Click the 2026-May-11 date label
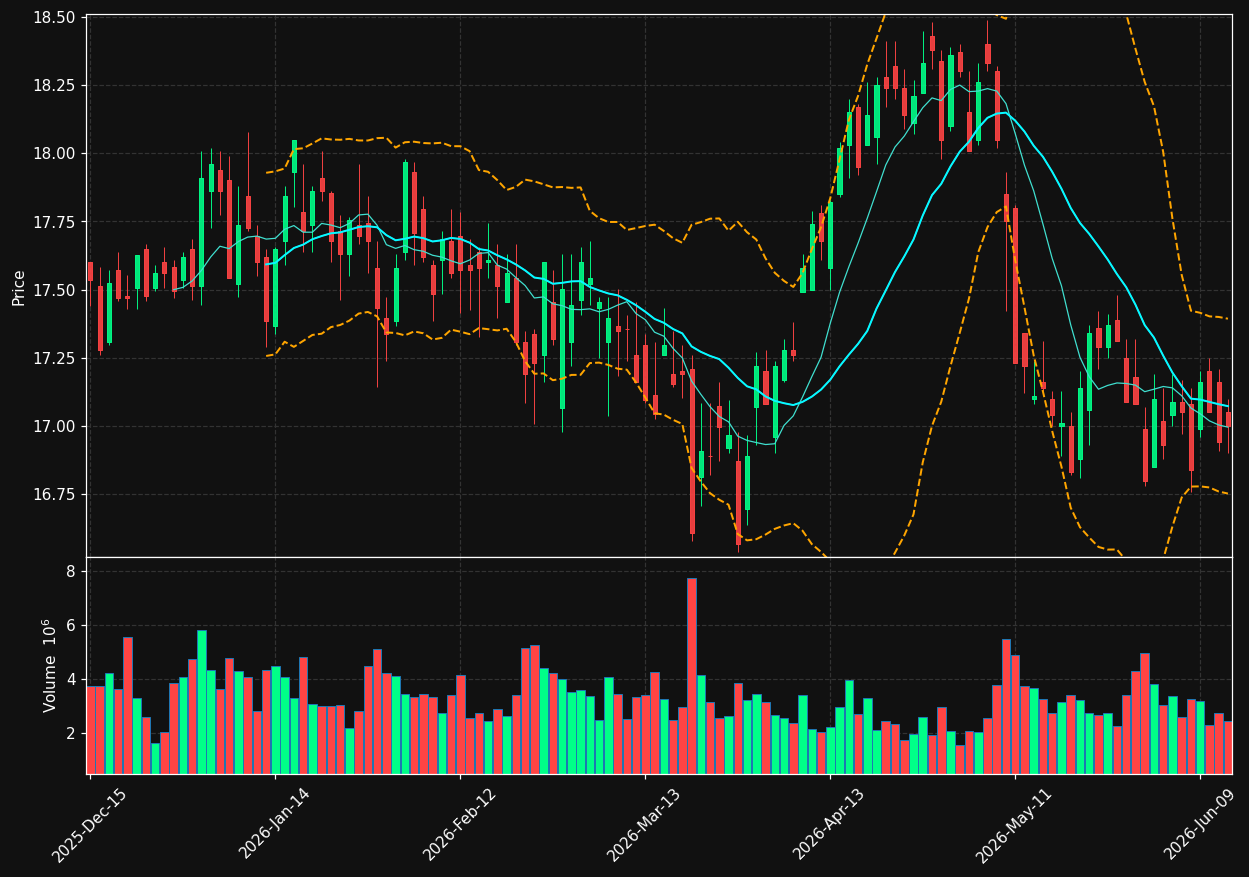This screenshot has height=877, width=1249. (x=1014, y=825)
